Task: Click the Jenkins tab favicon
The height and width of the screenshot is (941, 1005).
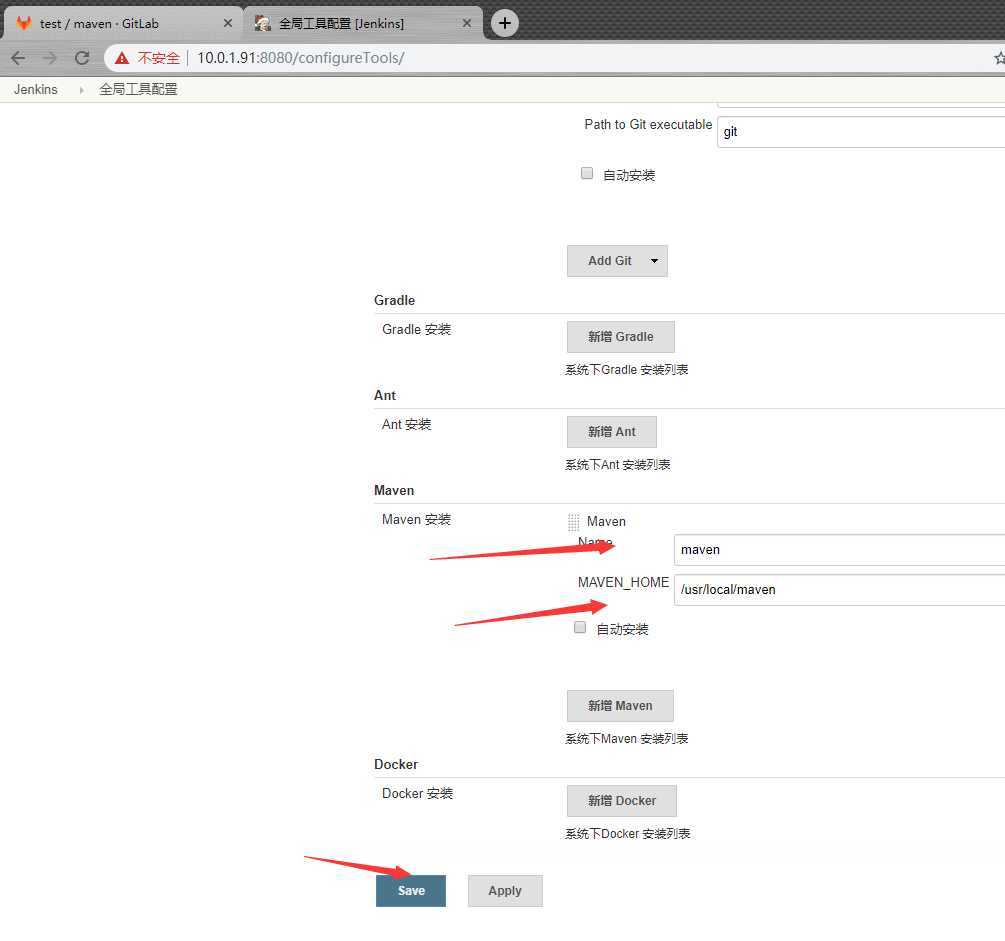Action: point(263,23)
